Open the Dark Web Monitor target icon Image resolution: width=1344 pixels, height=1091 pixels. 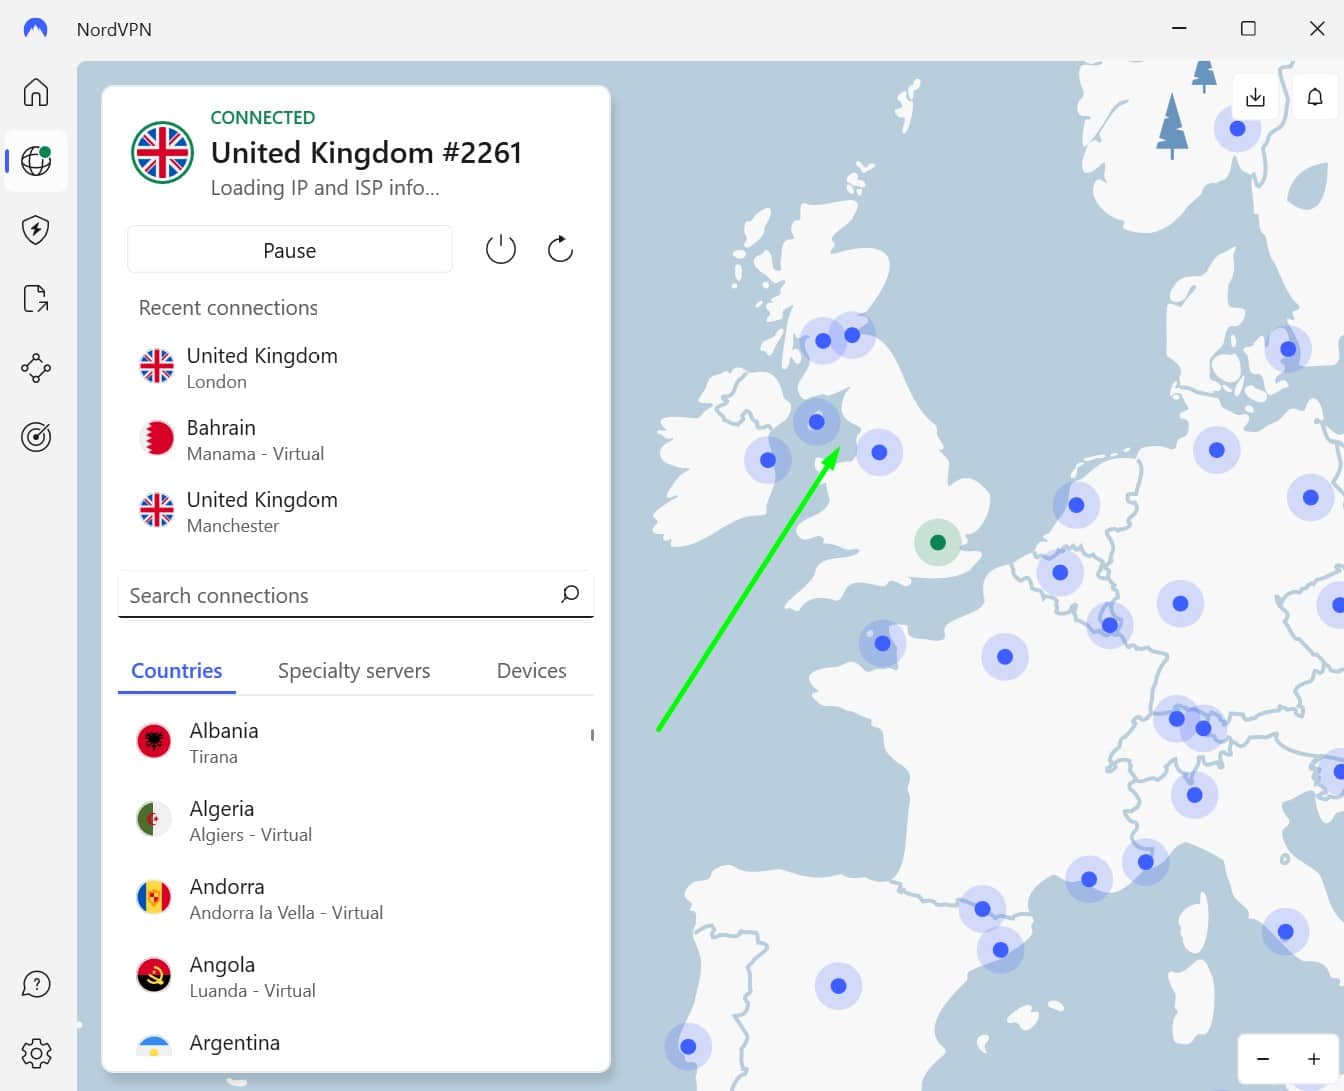[x=36, y=437]
